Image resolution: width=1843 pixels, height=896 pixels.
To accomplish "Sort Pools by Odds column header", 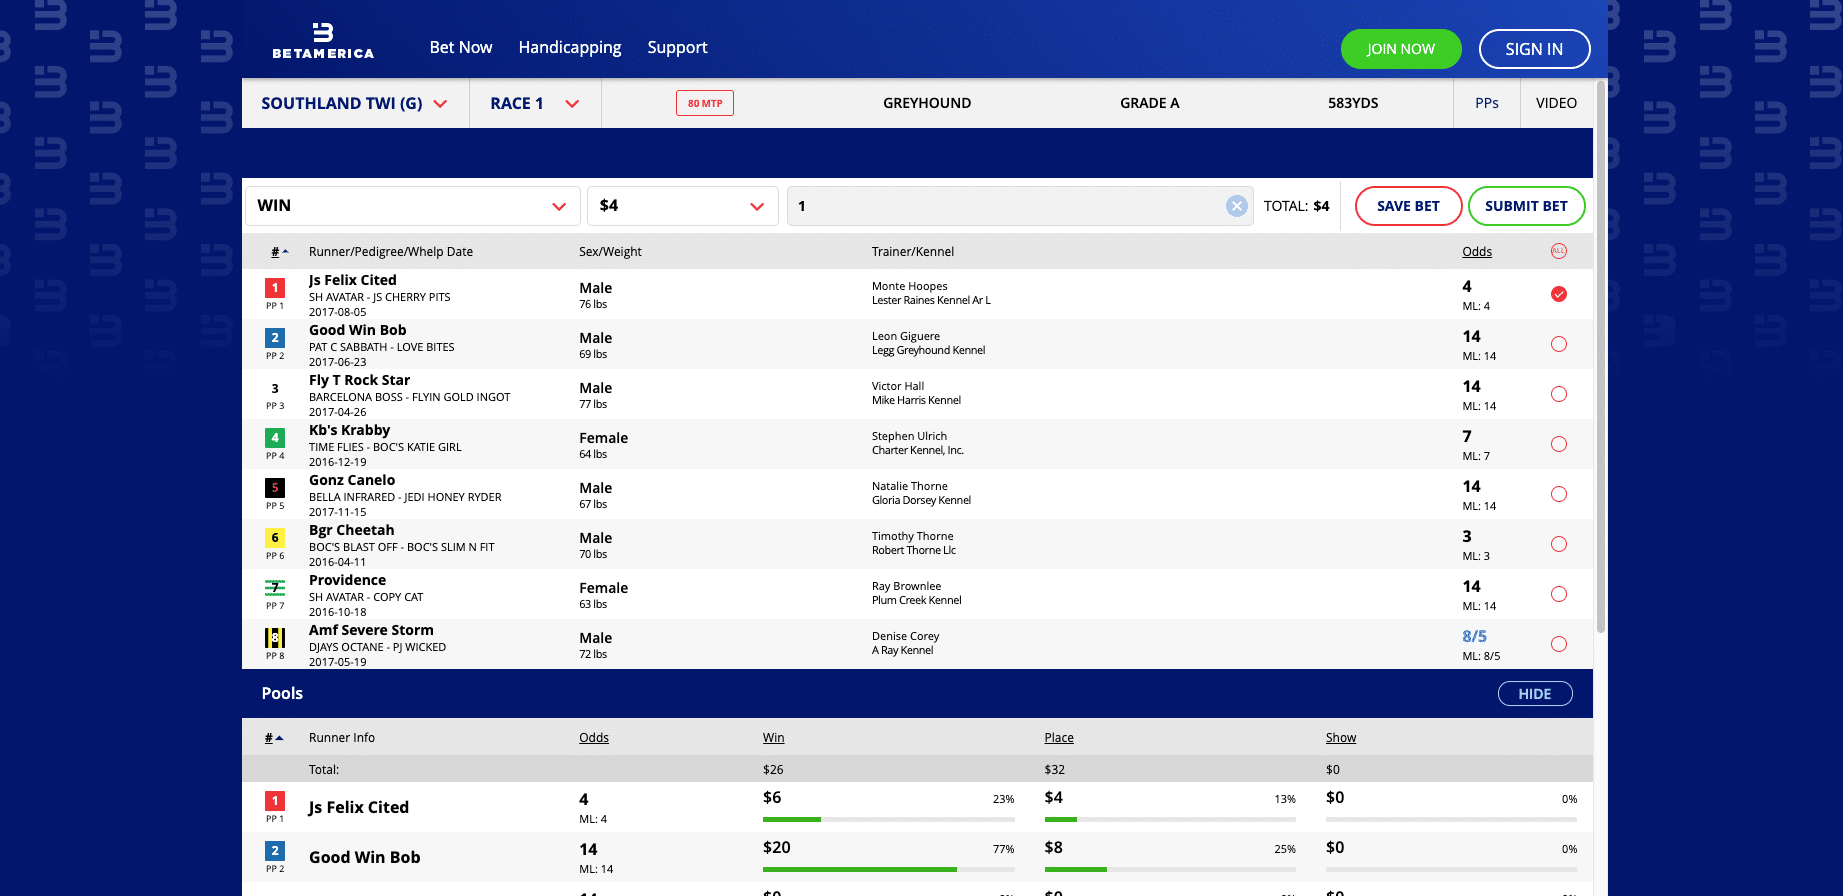I will point(594,738).
